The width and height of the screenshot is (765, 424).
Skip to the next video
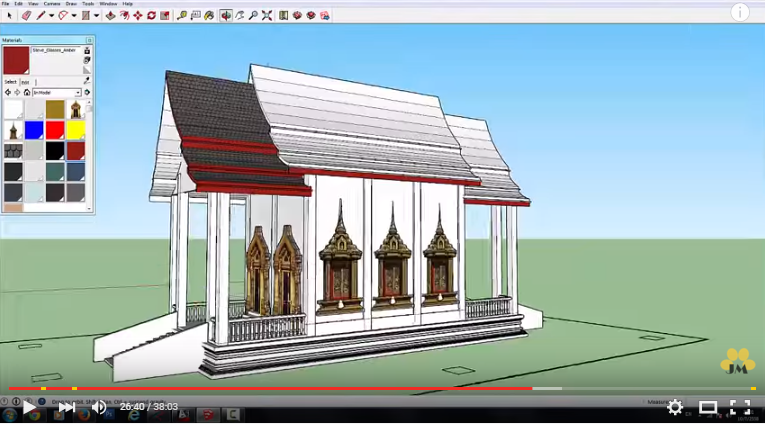pos(66,406)
